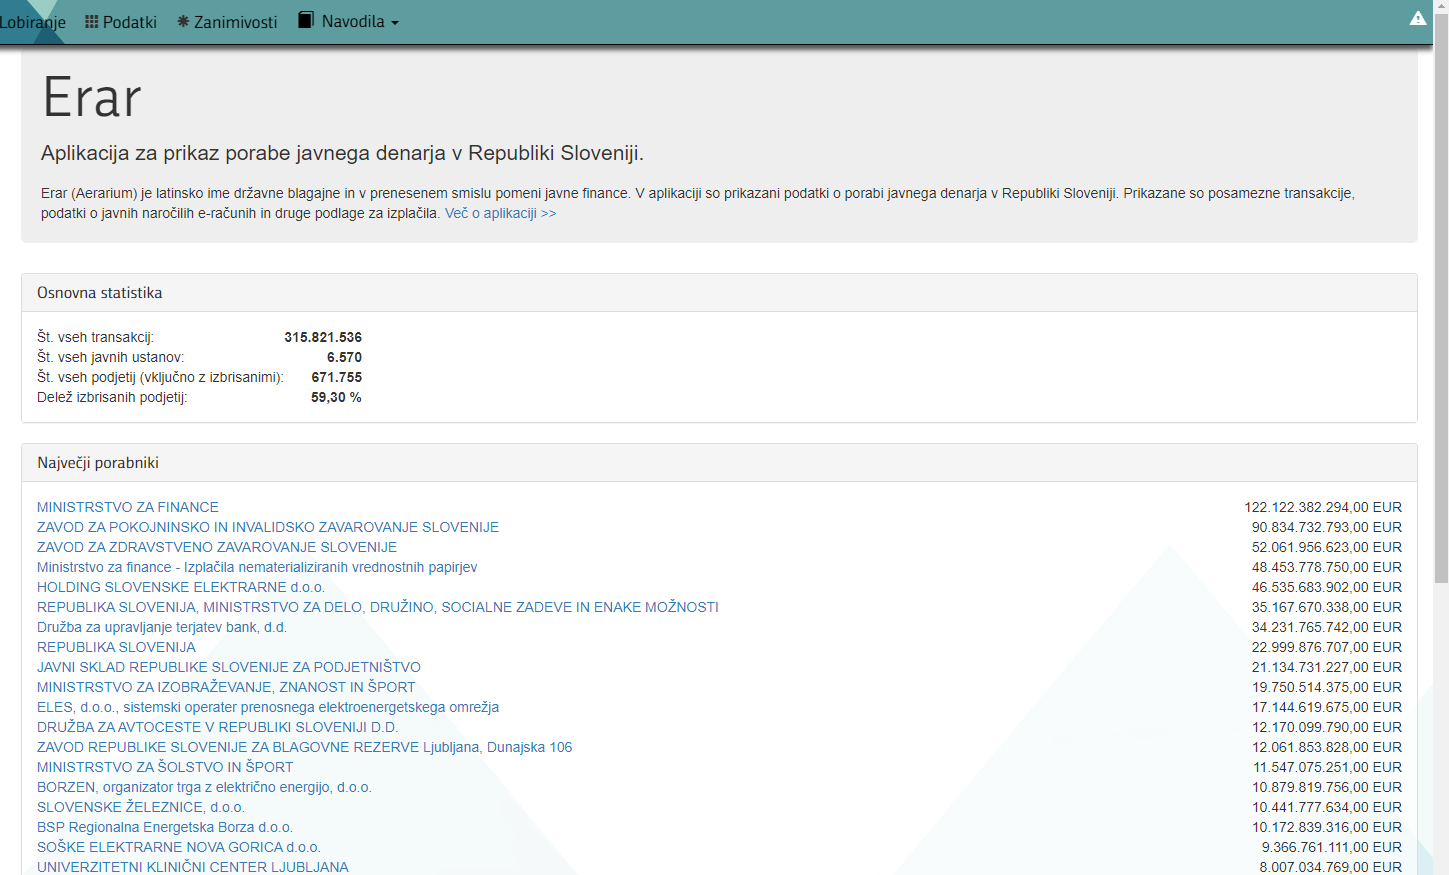
Task: Open the Lobiranje menu item
Action: [x=32, y=22]
